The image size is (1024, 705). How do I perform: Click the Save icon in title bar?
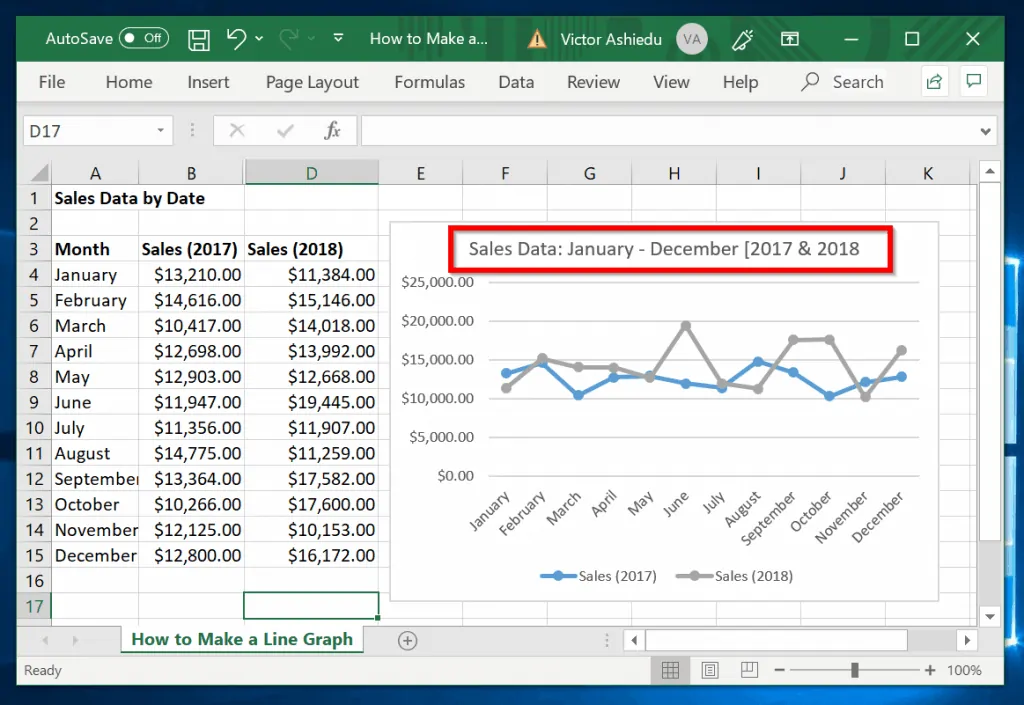point(199,39)
